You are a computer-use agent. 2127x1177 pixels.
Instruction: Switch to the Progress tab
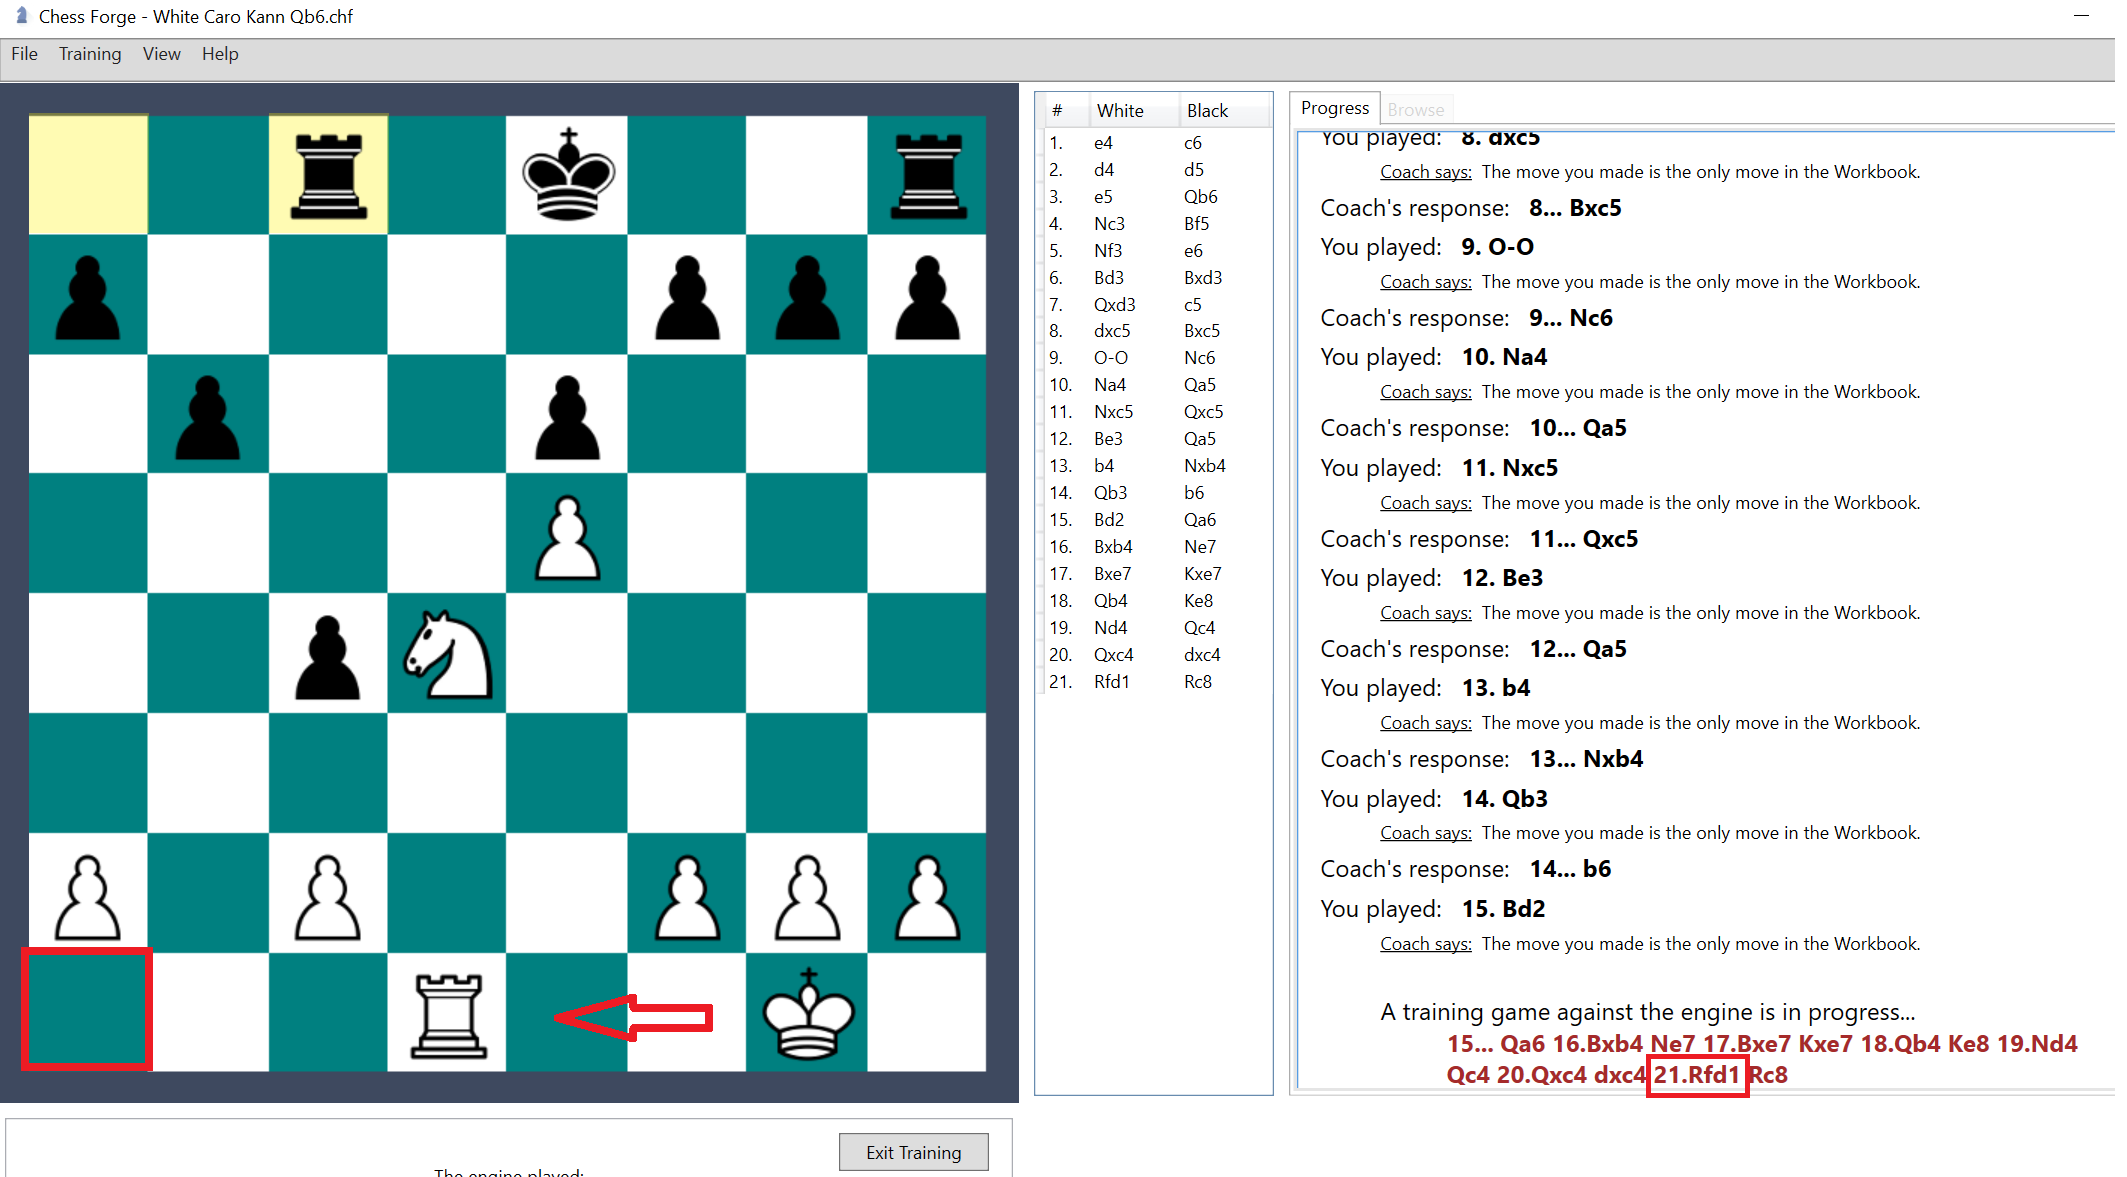(x=1333, y=107)
